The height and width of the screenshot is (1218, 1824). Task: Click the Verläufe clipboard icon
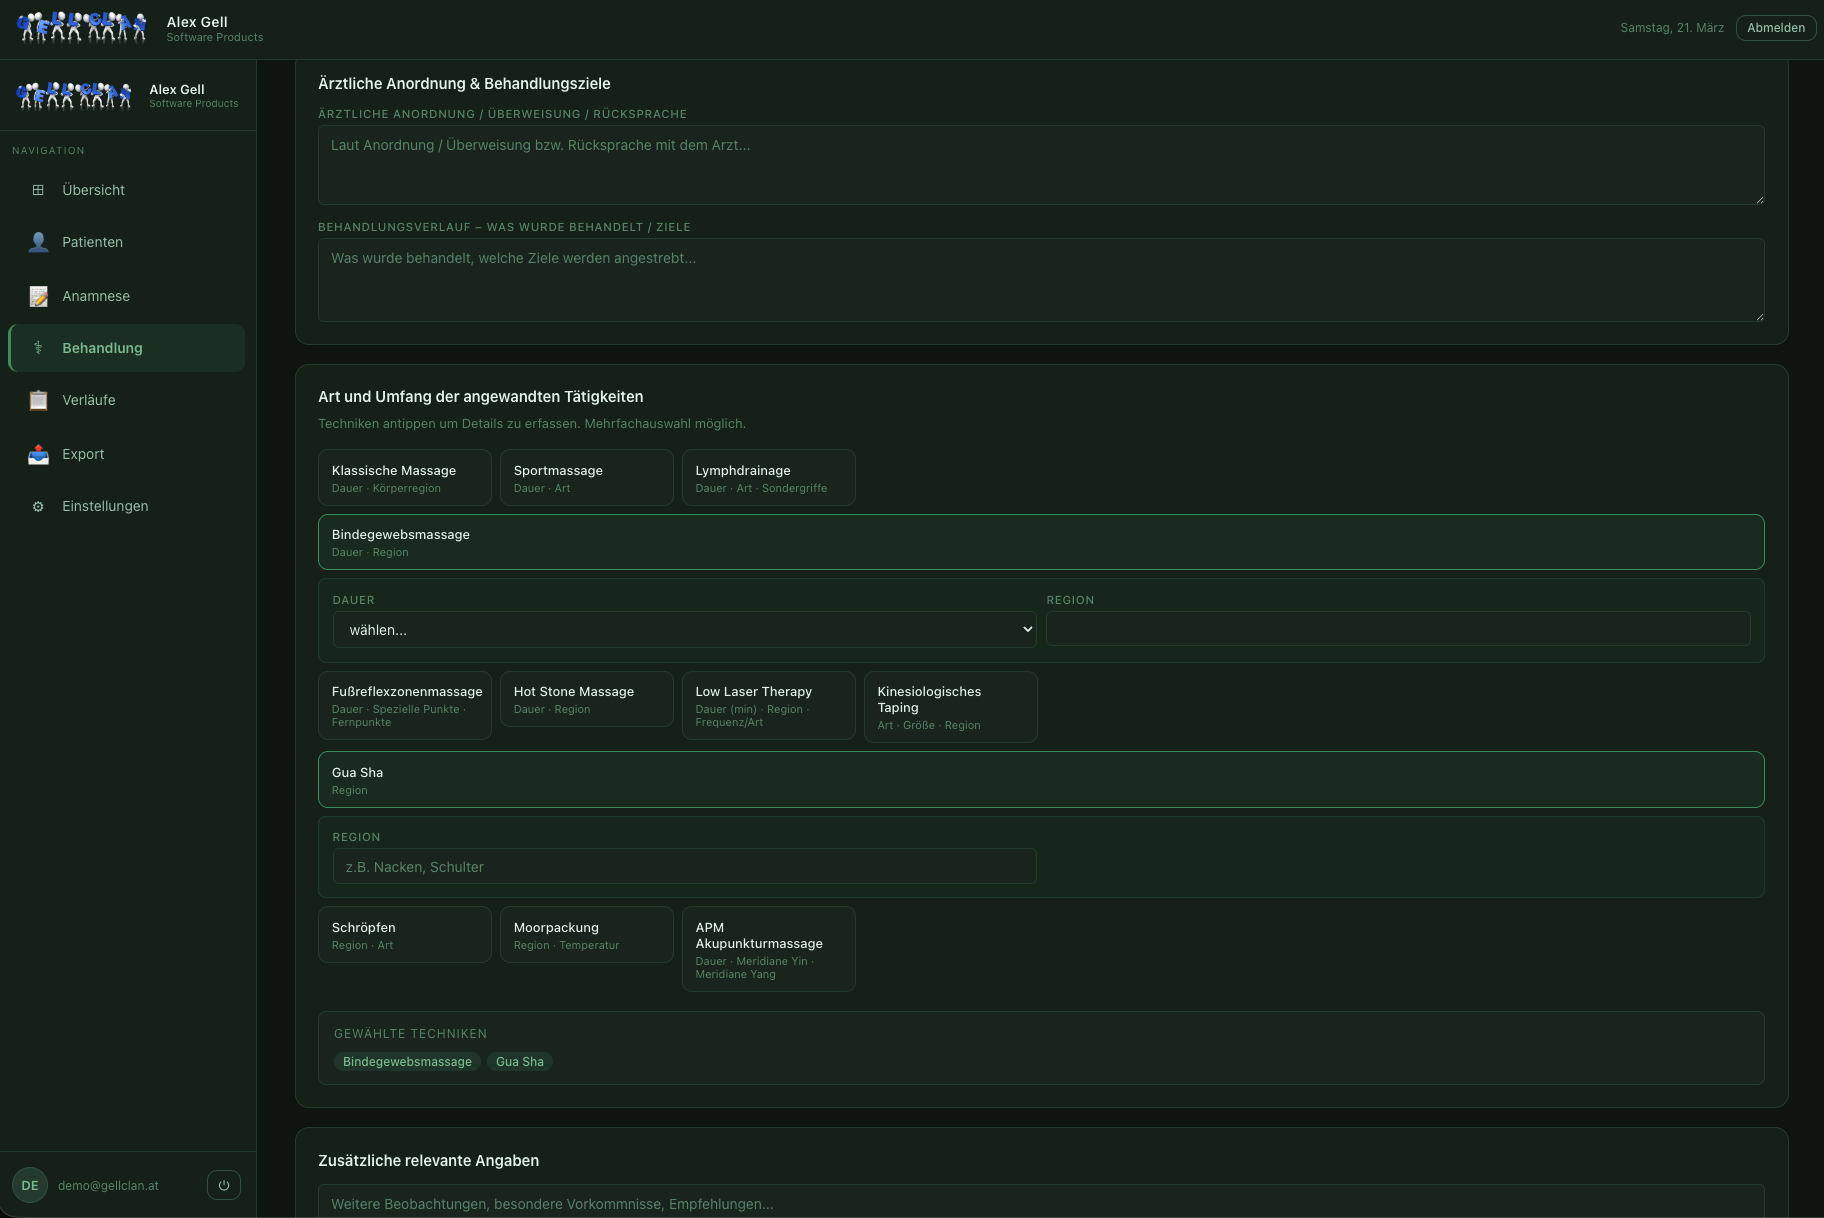tap(38, 400)
